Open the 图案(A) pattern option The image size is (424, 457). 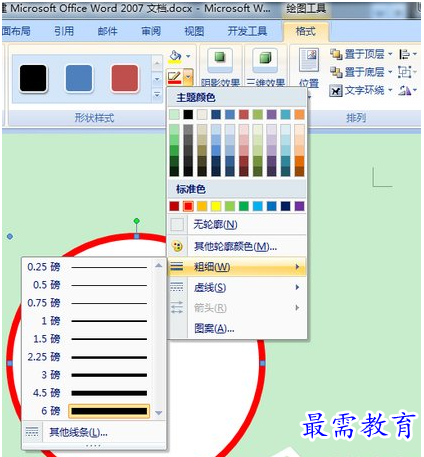tap(237, 329)
